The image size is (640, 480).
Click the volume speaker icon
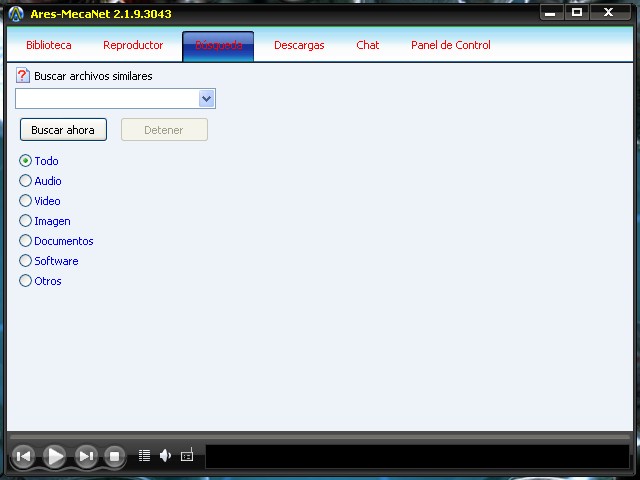coord(165,455)
